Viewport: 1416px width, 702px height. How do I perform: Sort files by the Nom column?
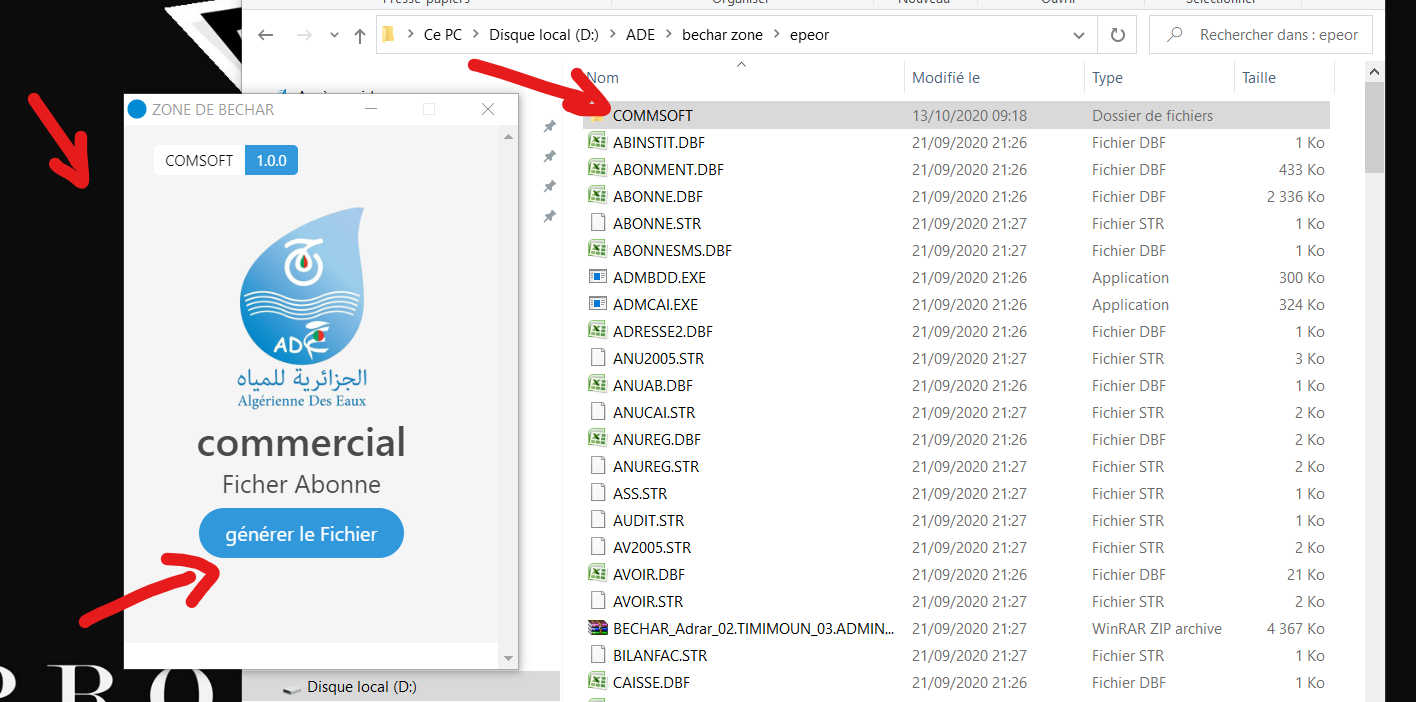tap(600, 77)
